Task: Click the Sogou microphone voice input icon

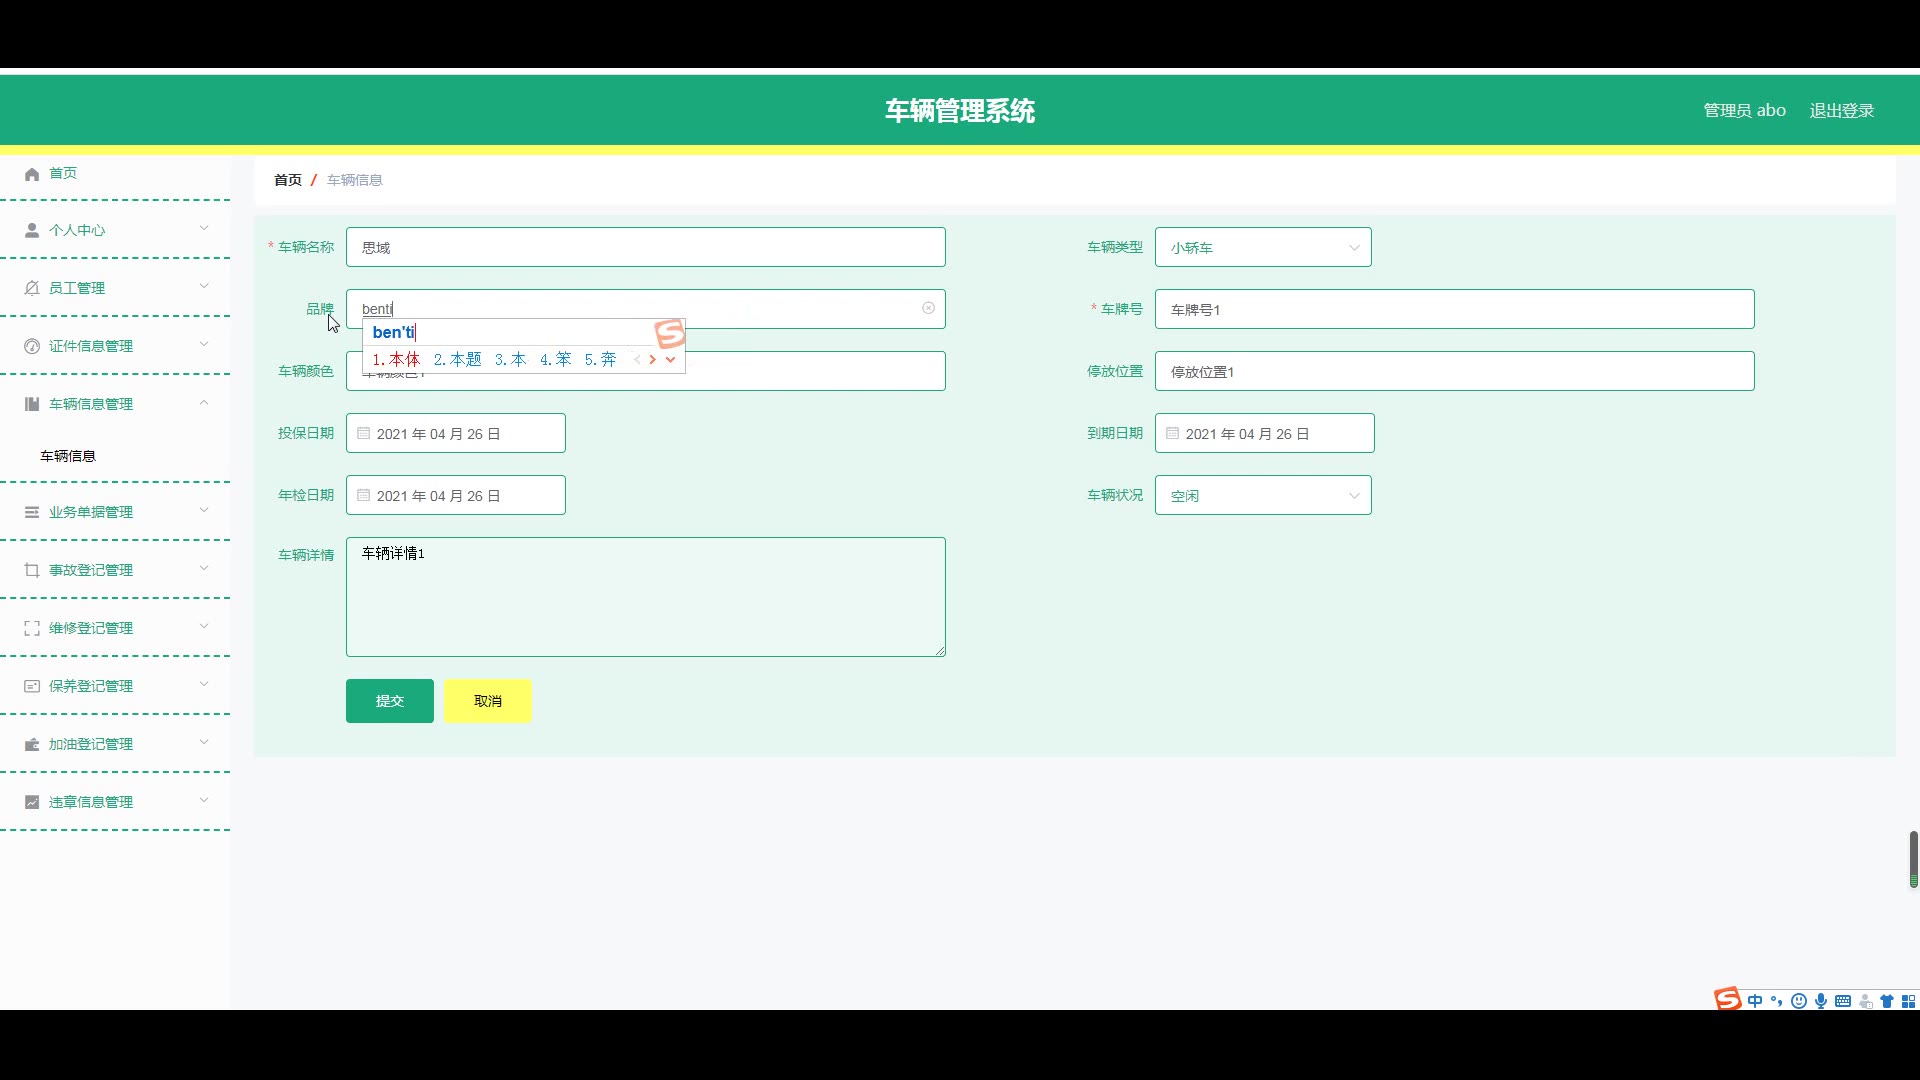Action: tap(1821, 1001)
